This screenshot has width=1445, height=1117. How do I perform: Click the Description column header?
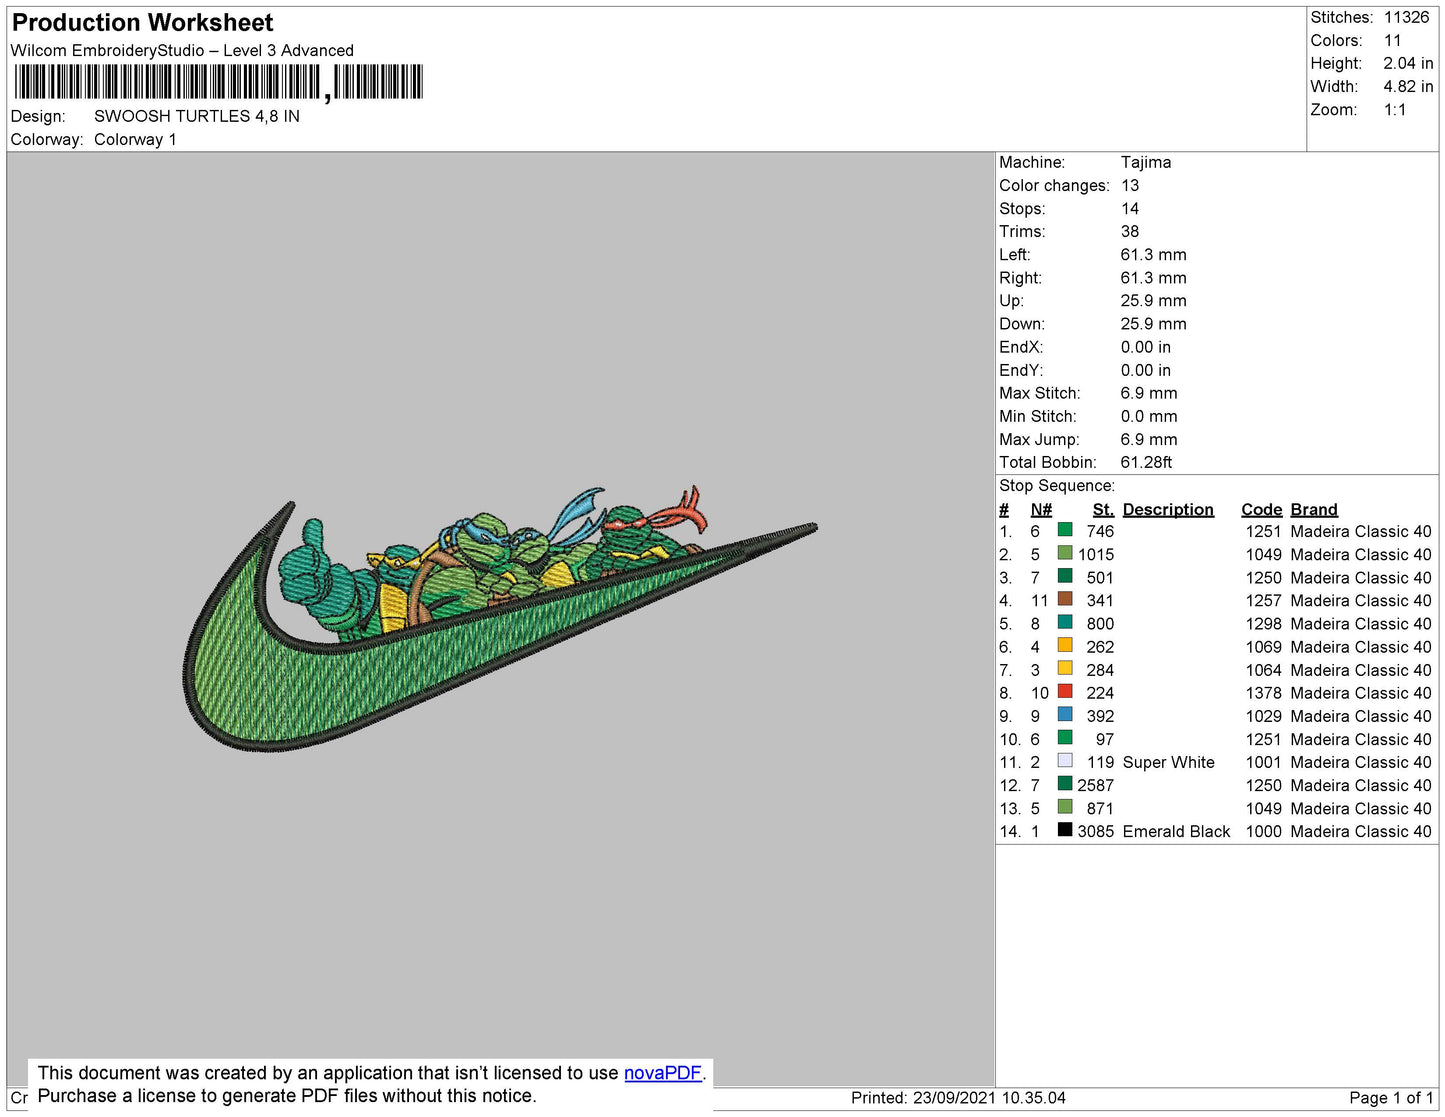[x=1167, y=509]
